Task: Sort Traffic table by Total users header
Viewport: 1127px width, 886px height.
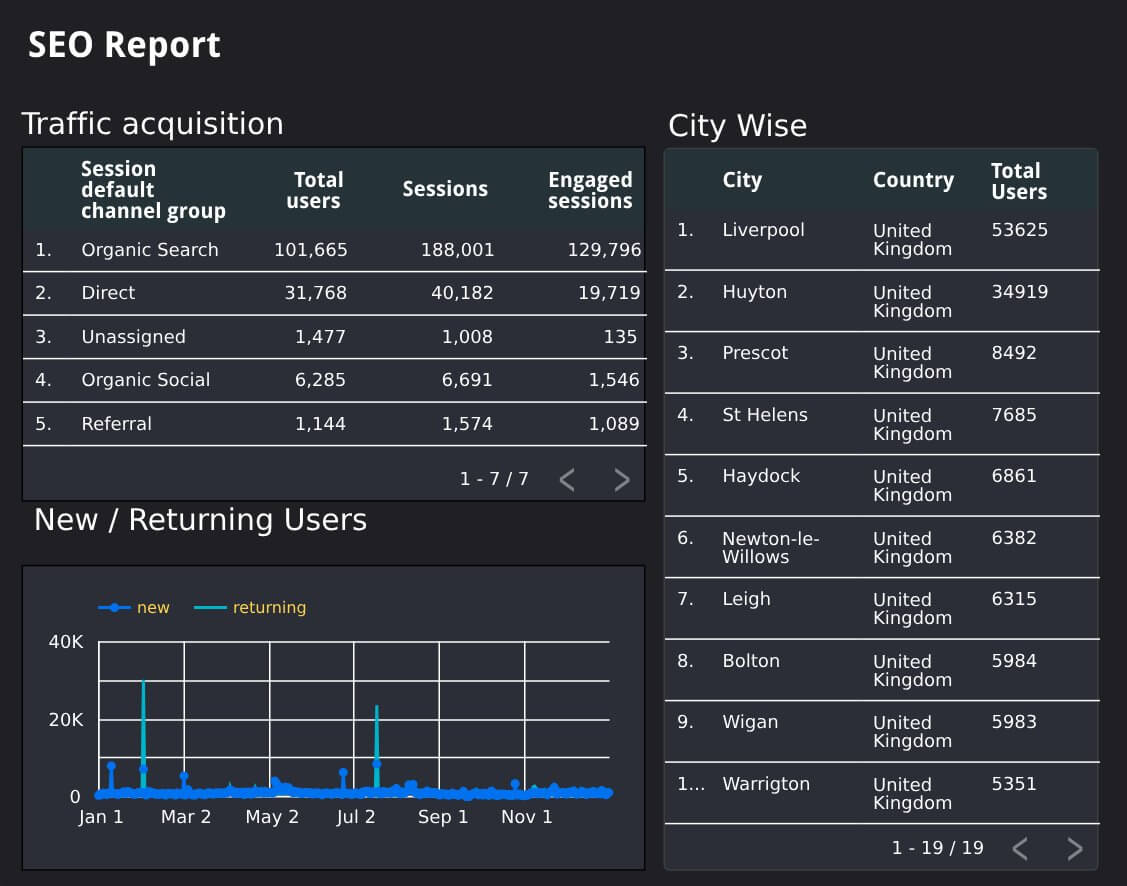Action: pyautogui.click(x=316, y=190)
